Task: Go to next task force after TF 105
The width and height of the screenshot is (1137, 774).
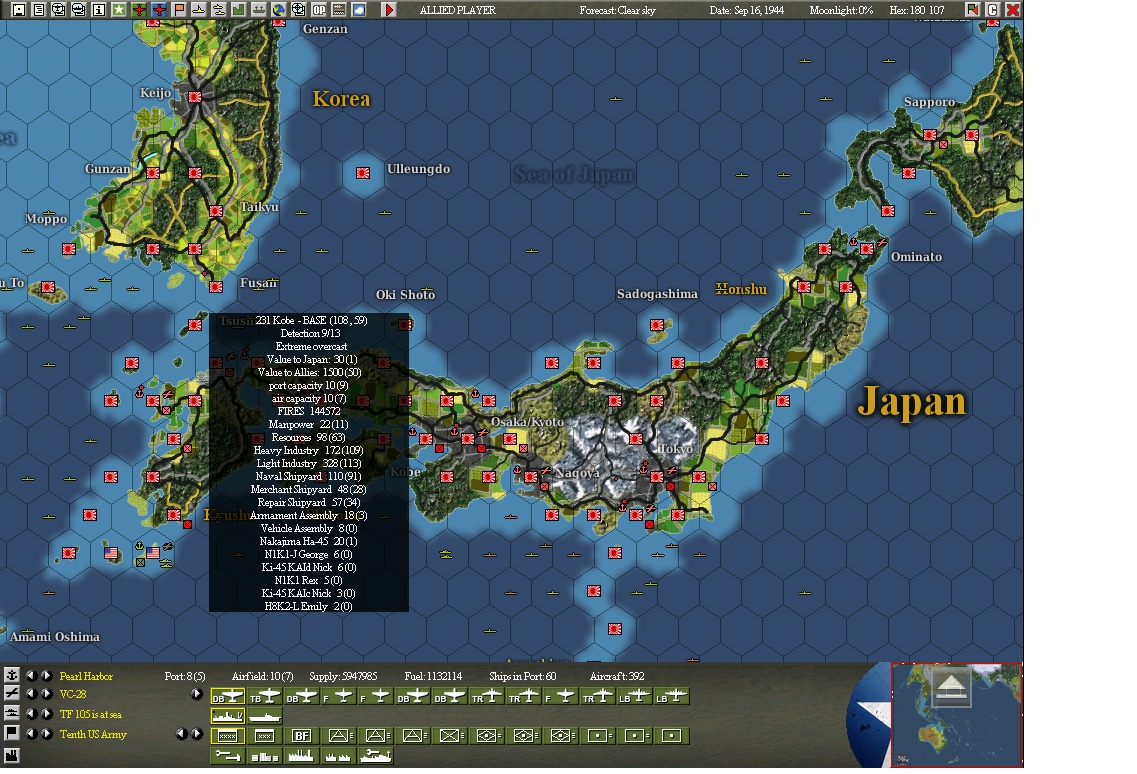Action: [46, 714]
